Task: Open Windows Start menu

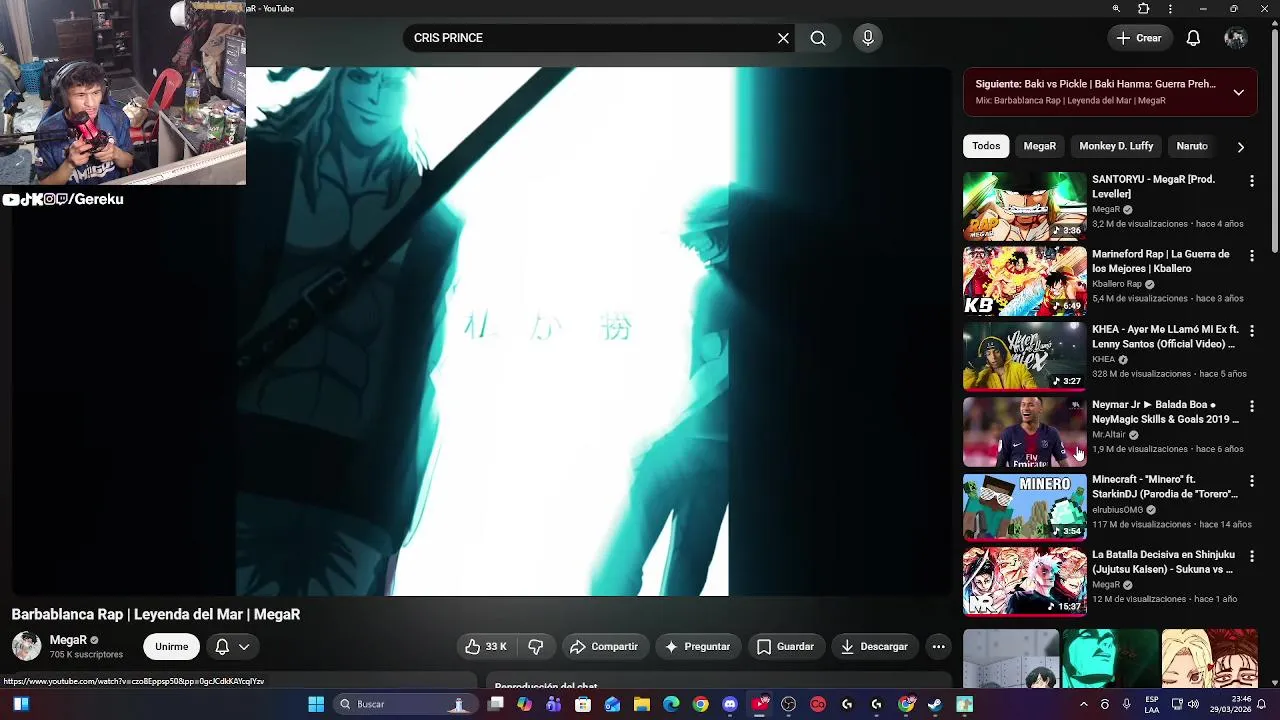Action: [316, 704]
